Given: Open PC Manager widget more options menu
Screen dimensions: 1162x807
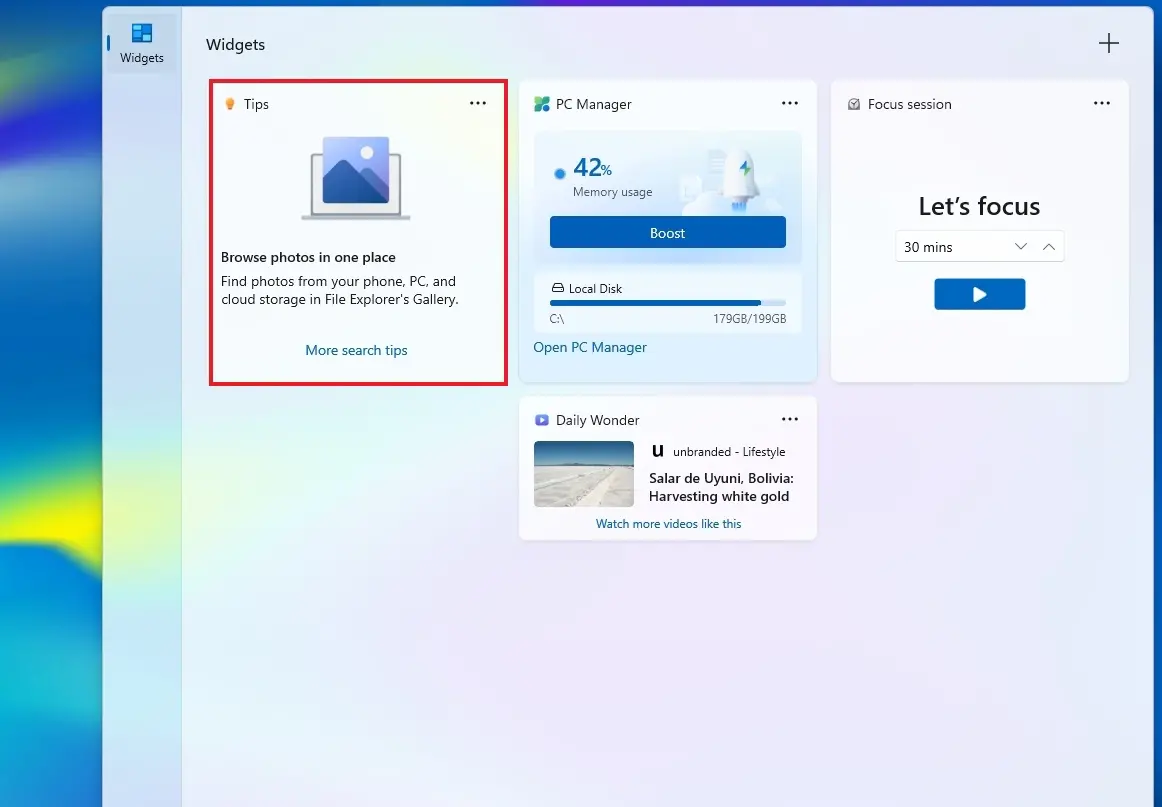Looking at the screenshot, I should 790,103.
